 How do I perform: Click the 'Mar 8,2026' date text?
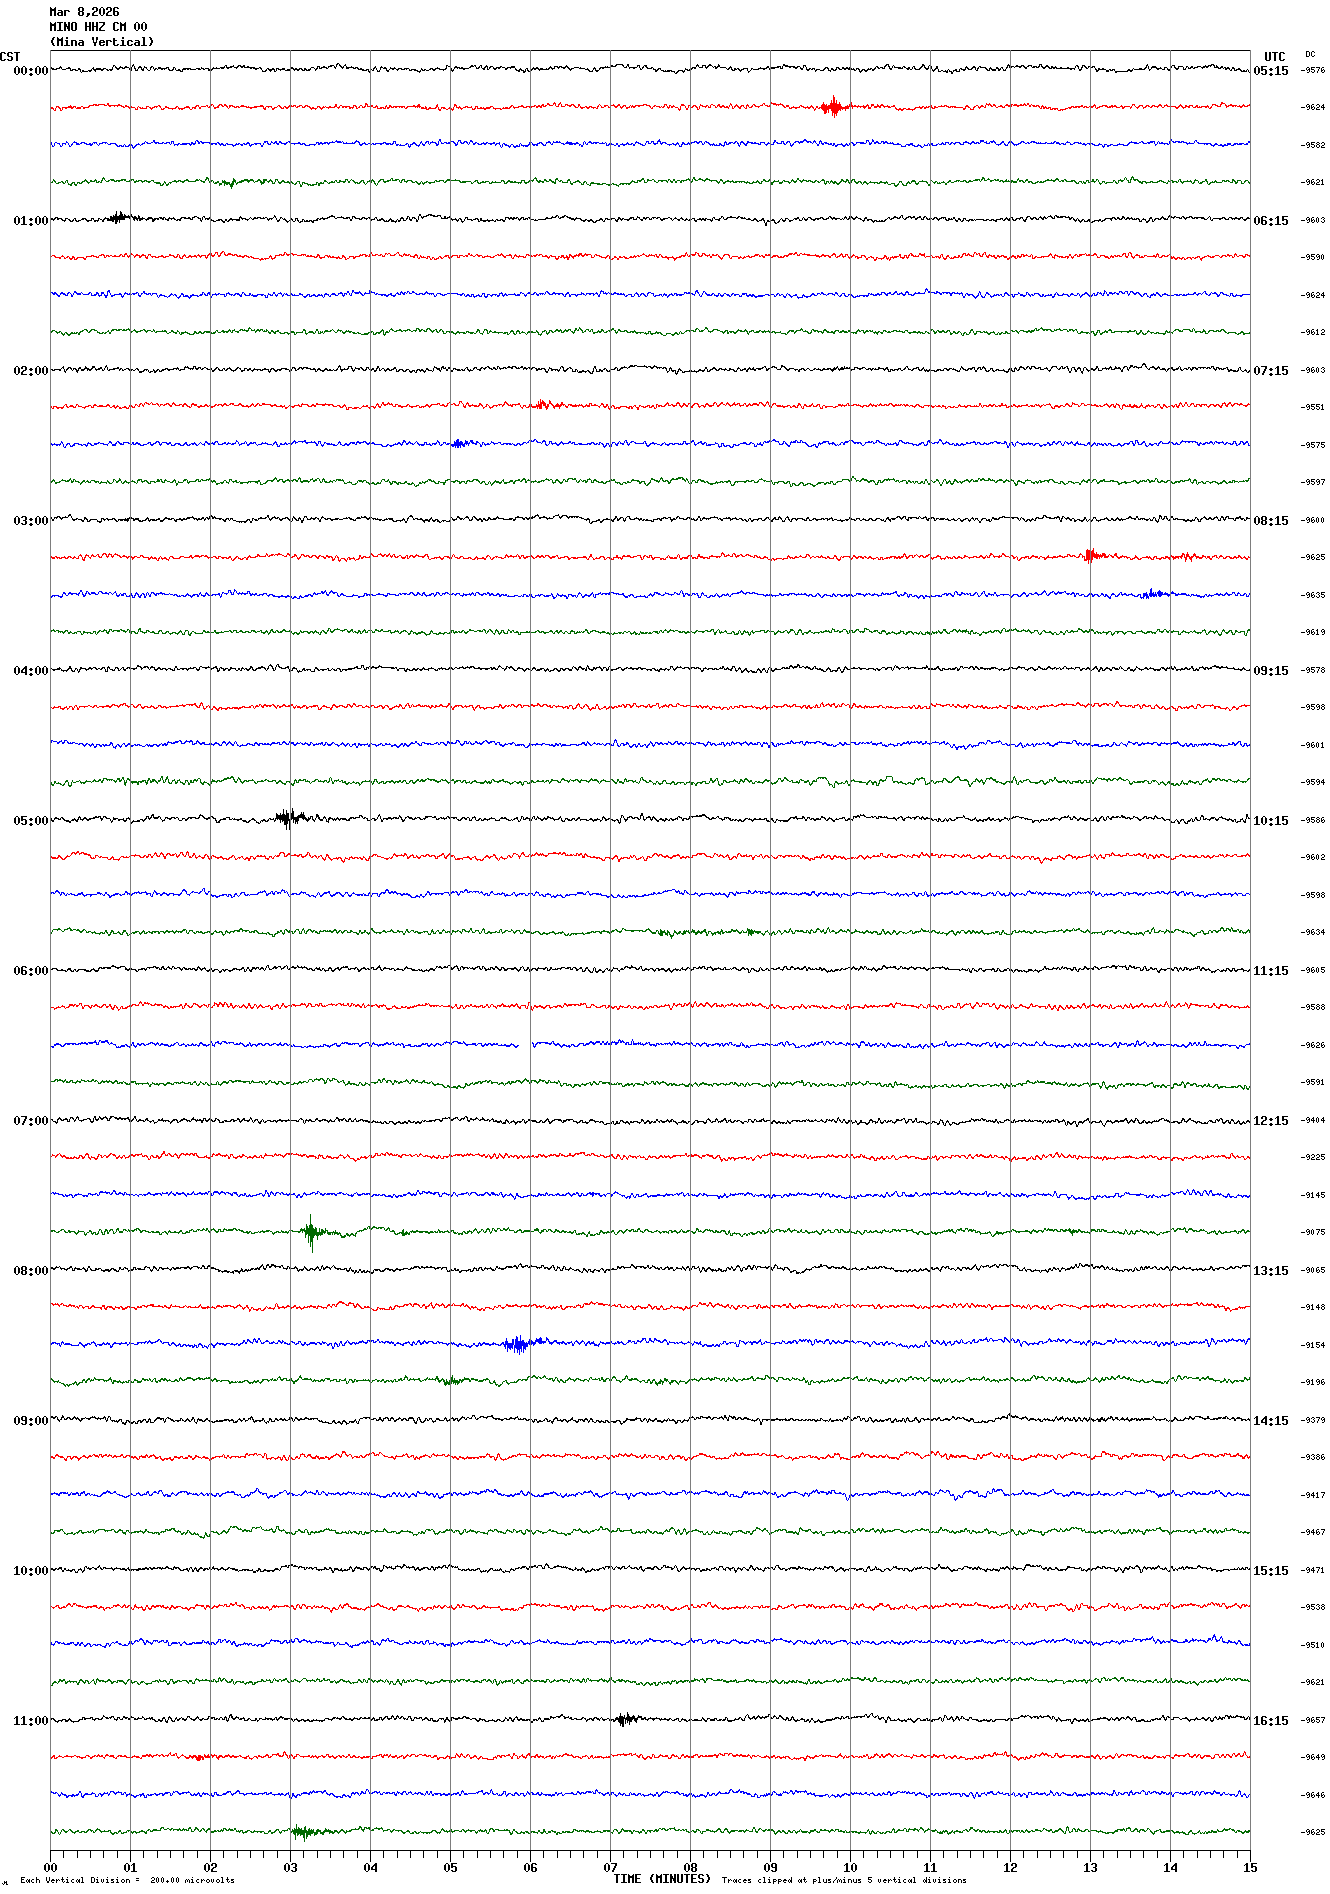click(x=84, y=12)
